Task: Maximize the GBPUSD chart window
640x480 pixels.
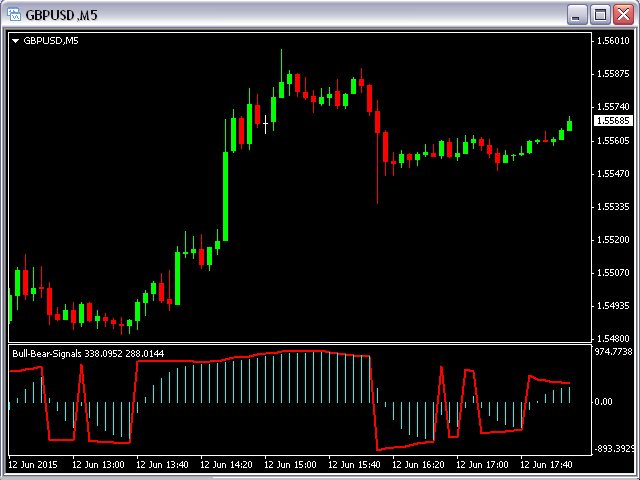Action: tap(600, 15)
